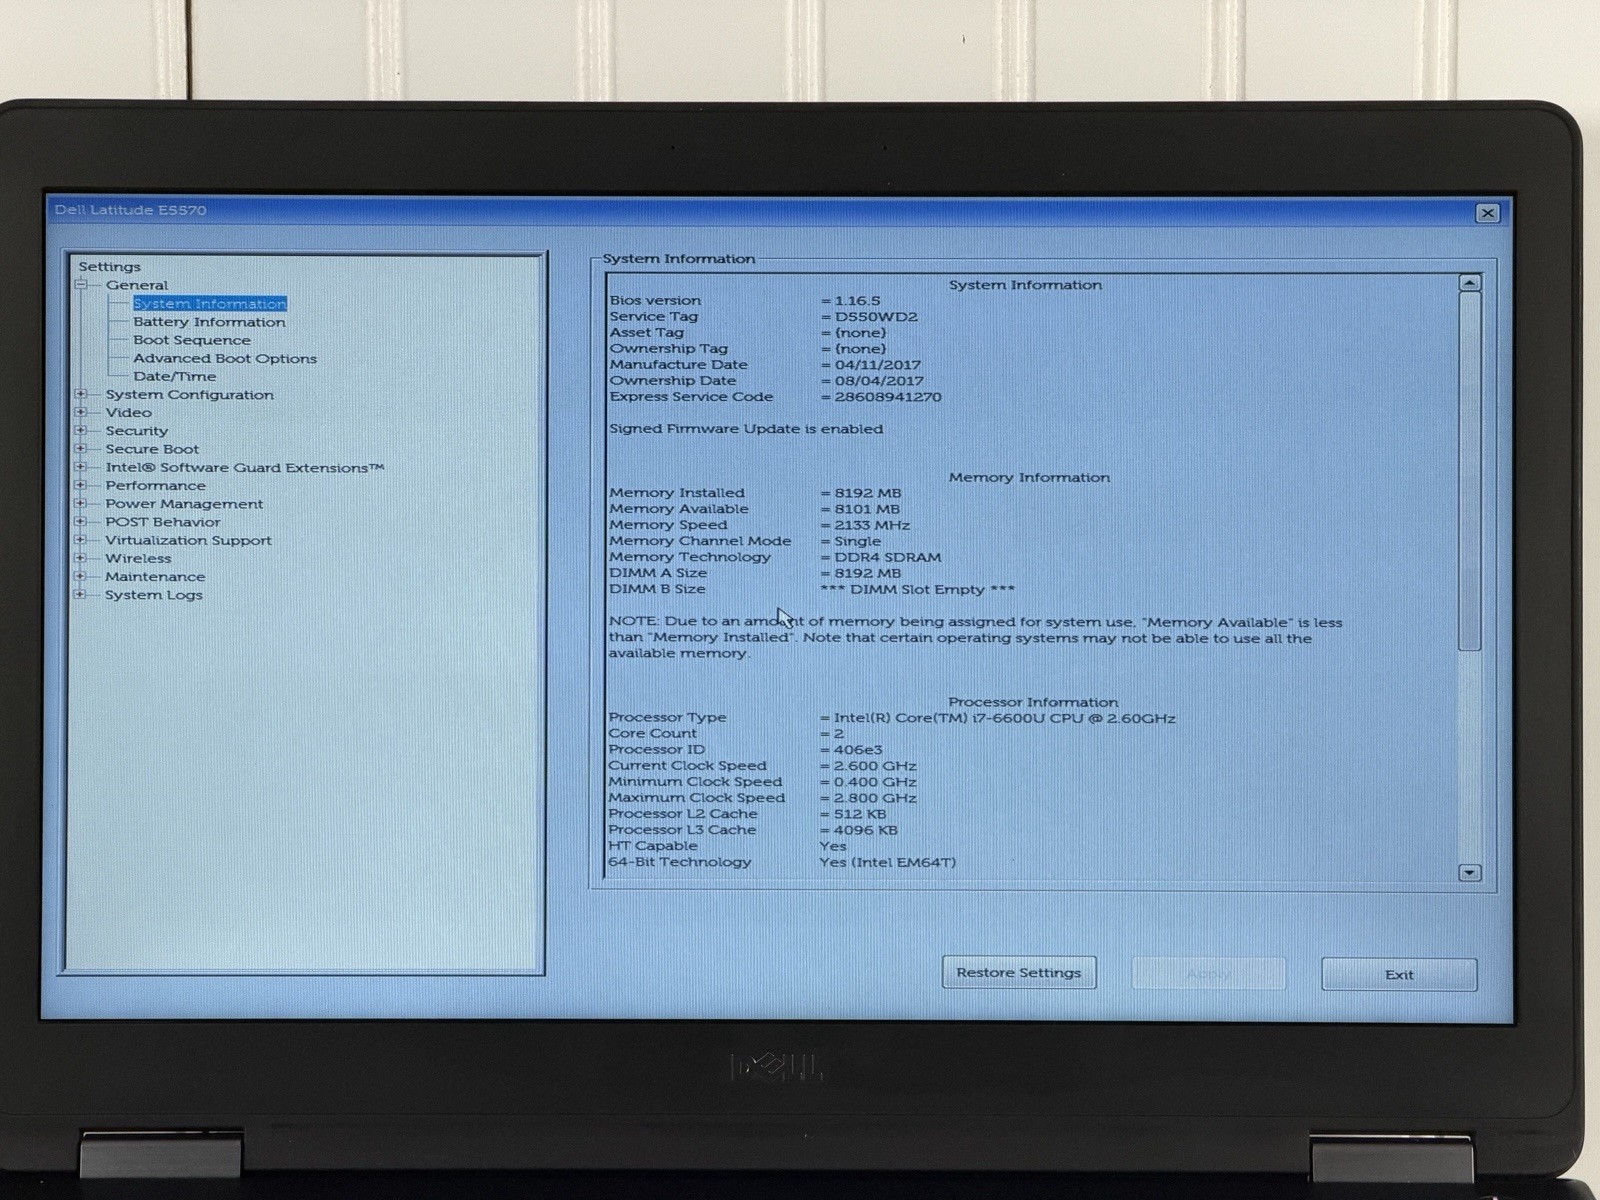The image size is (1600, 1200).
Task: Expand the Wireless node
Action: tap(81, 558)
